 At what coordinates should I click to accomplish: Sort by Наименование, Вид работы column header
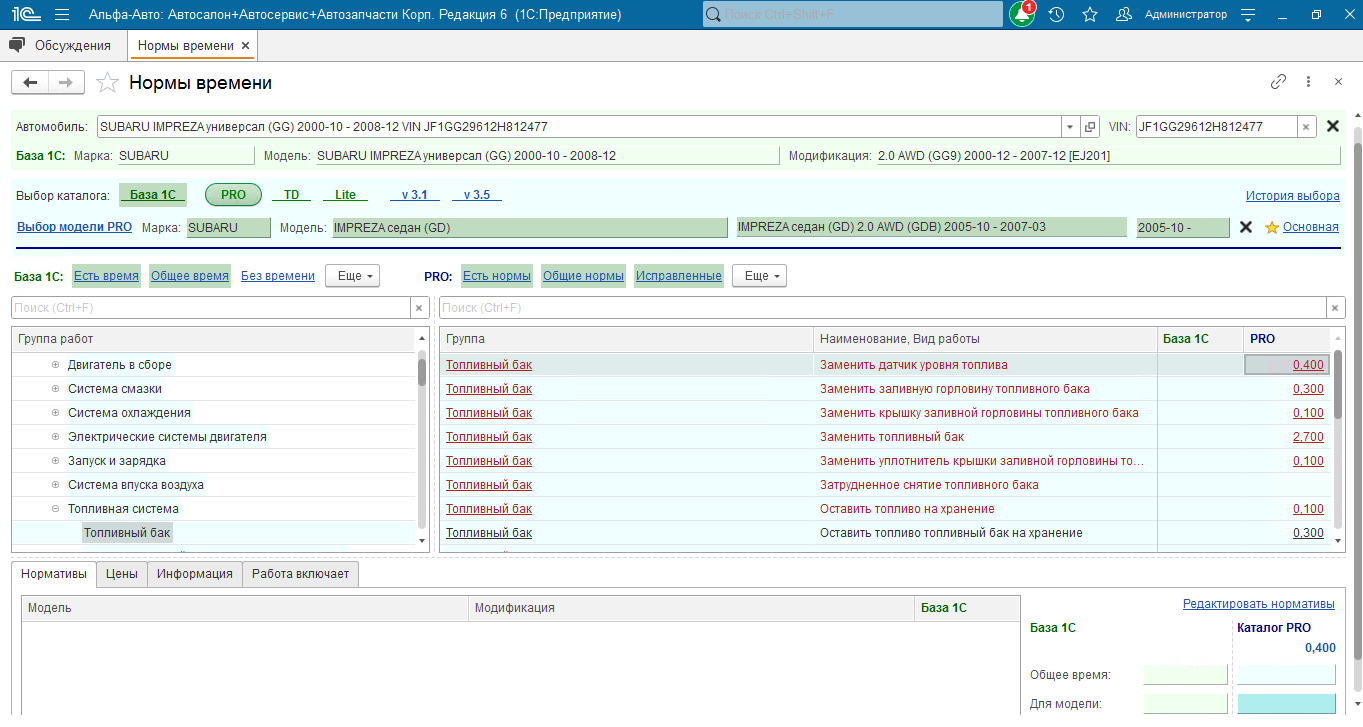pyautogui.click(x=985, y=339)
